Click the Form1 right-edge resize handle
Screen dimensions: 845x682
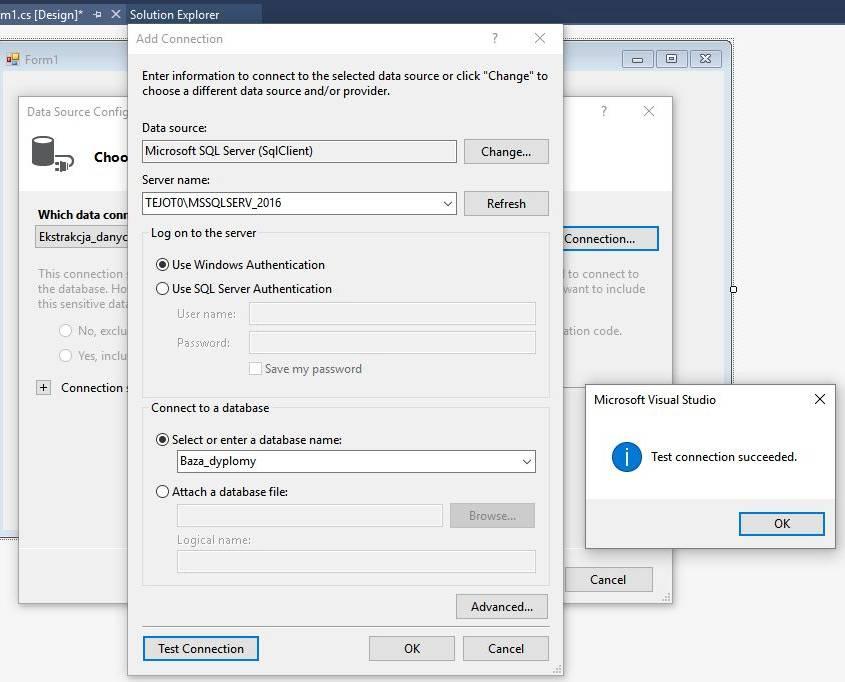[x=733, y=289]
